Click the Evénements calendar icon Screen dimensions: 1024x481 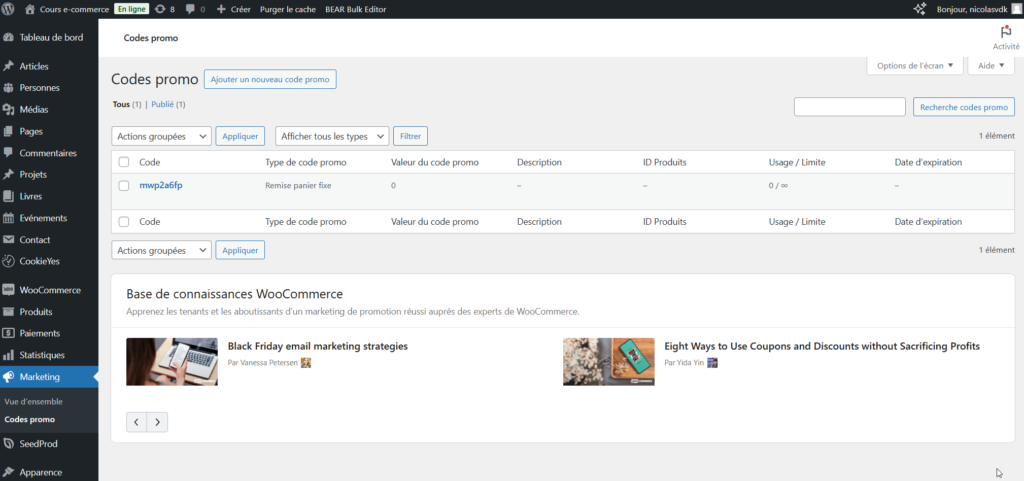[x=8, y=218]
